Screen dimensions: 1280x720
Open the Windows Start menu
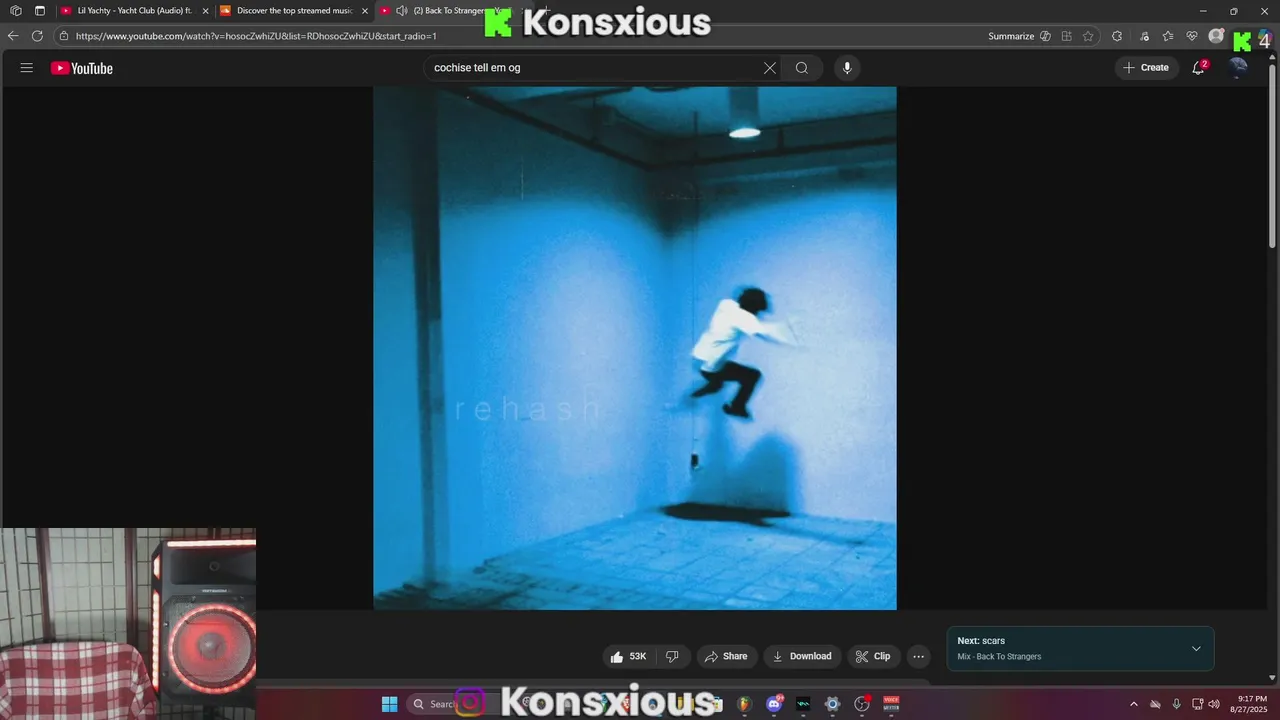point(390,704)
